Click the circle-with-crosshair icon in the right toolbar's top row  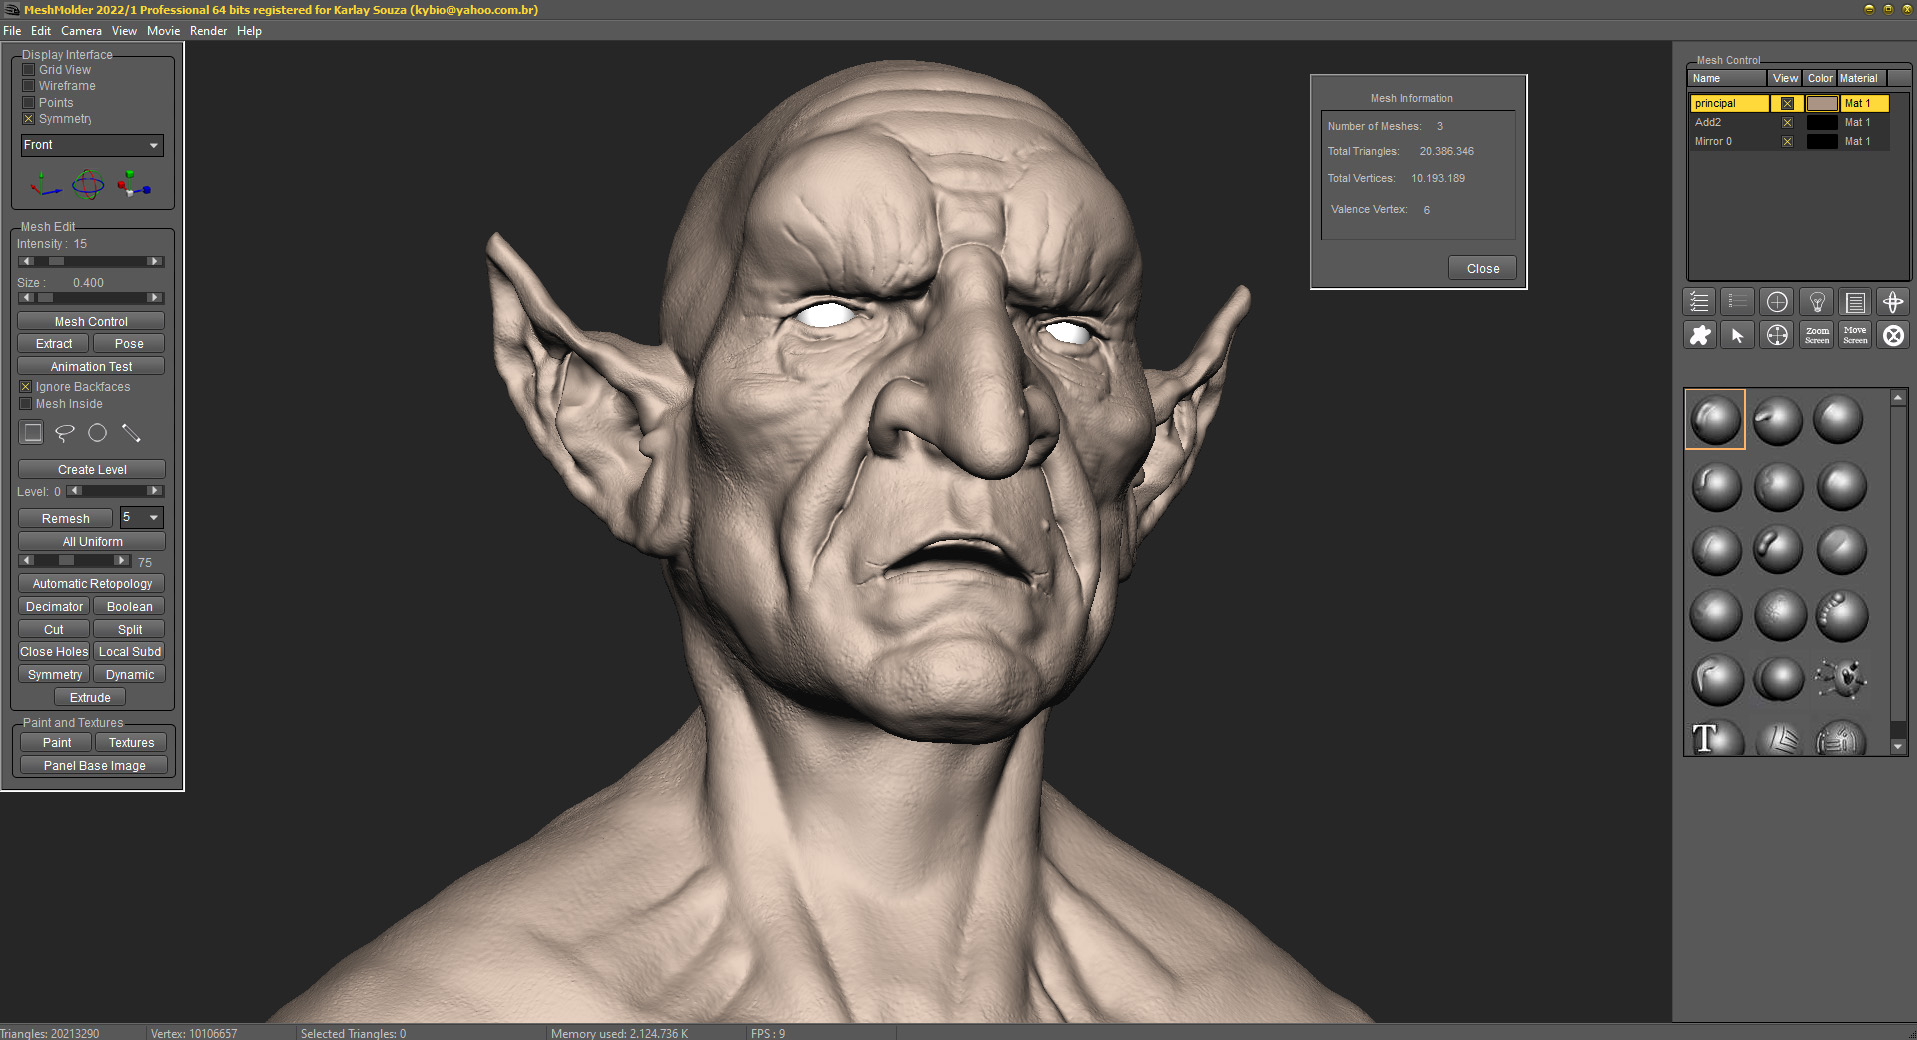(1777, 302)
